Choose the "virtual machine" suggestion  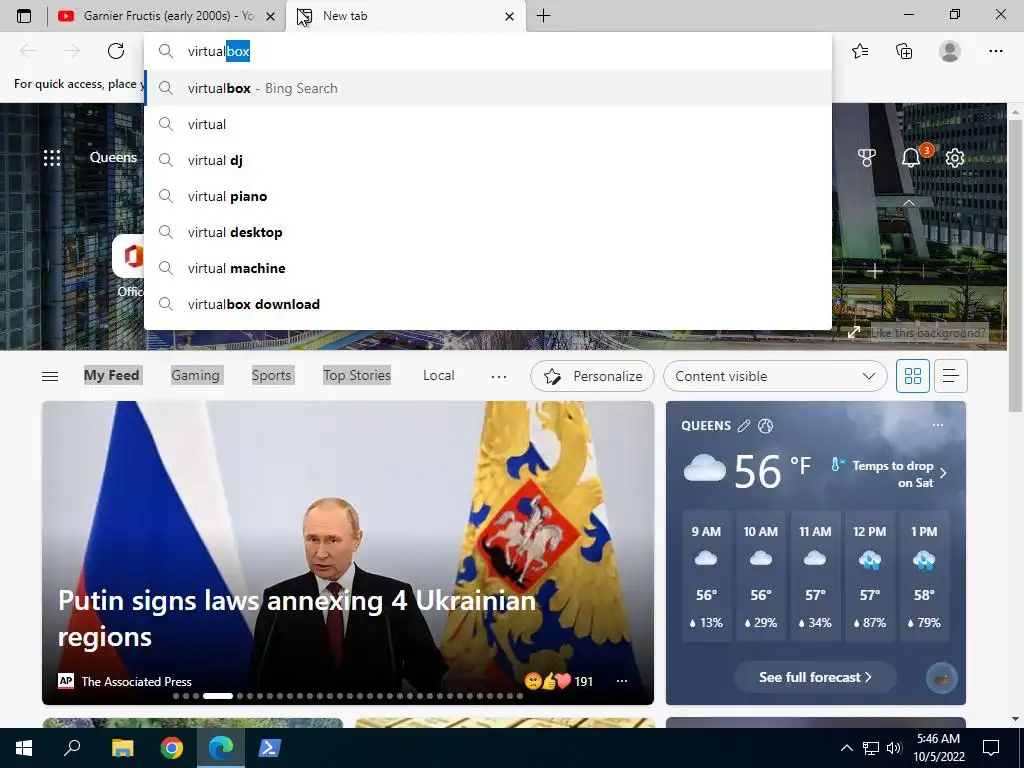point(488,268)
